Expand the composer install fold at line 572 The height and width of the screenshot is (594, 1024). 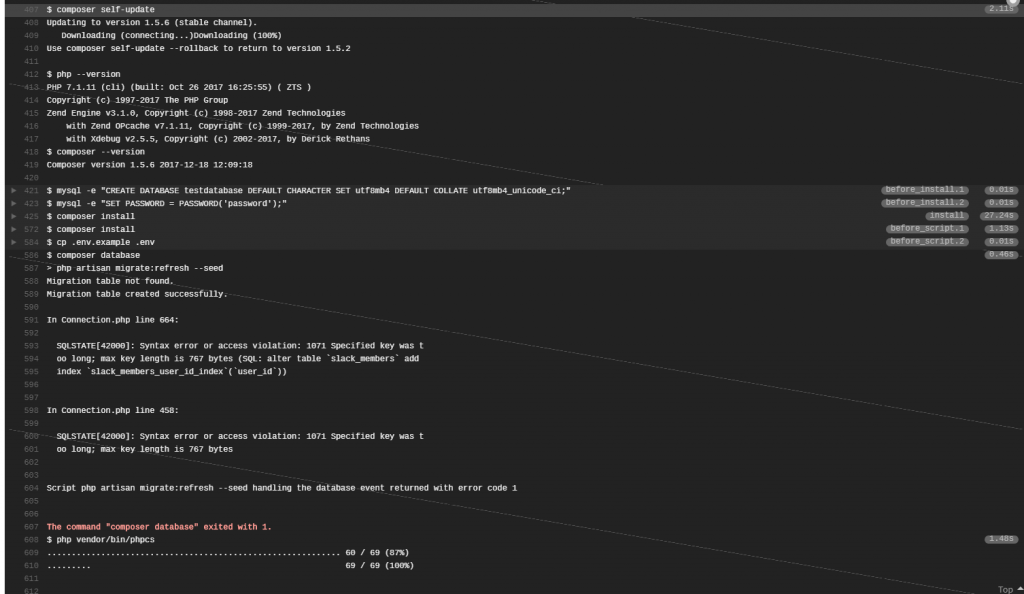14,229
